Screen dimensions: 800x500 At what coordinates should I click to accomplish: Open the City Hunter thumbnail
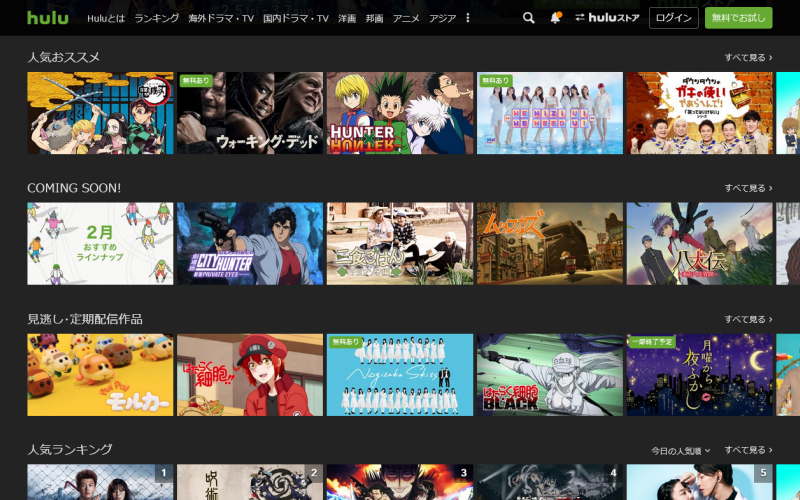point(250,244)
